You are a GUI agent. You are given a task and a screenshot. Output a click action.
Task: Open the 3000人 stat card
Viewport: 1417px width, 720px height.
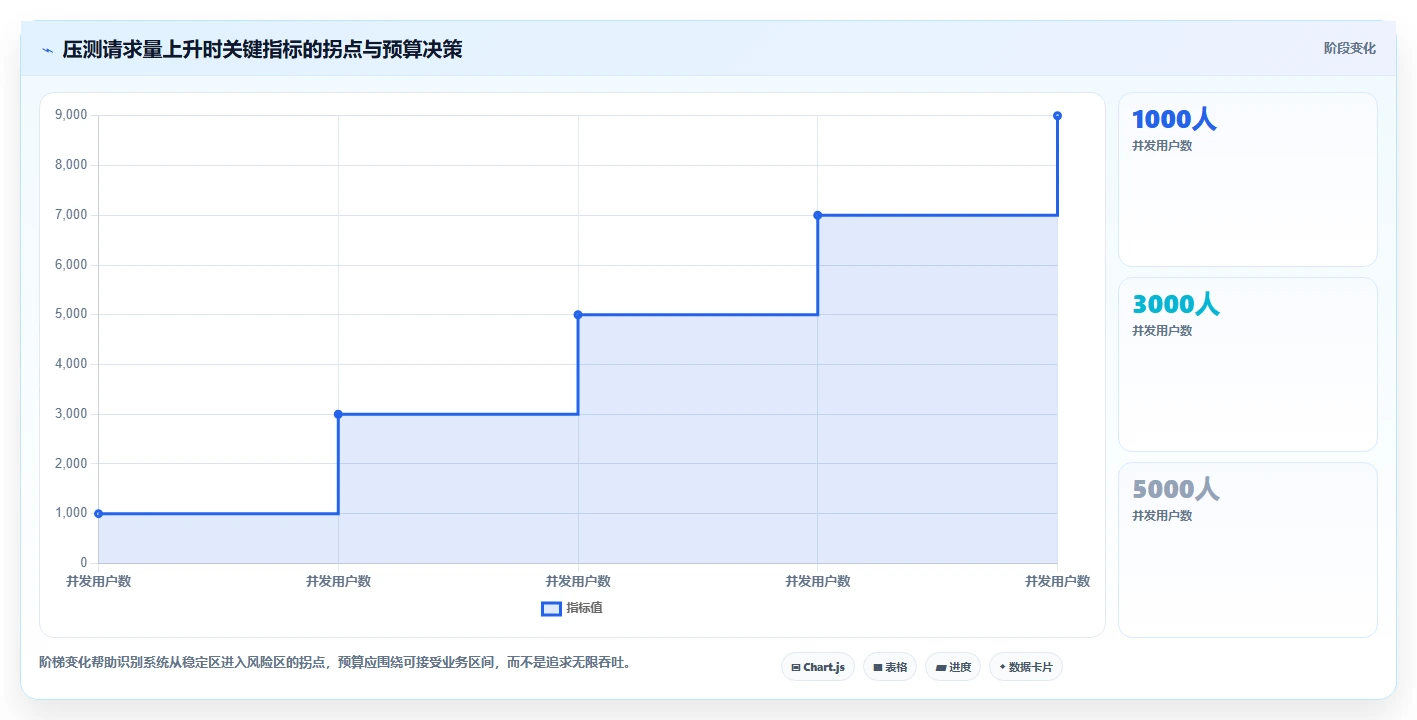pyautogui.click(x=1248, y=365)
